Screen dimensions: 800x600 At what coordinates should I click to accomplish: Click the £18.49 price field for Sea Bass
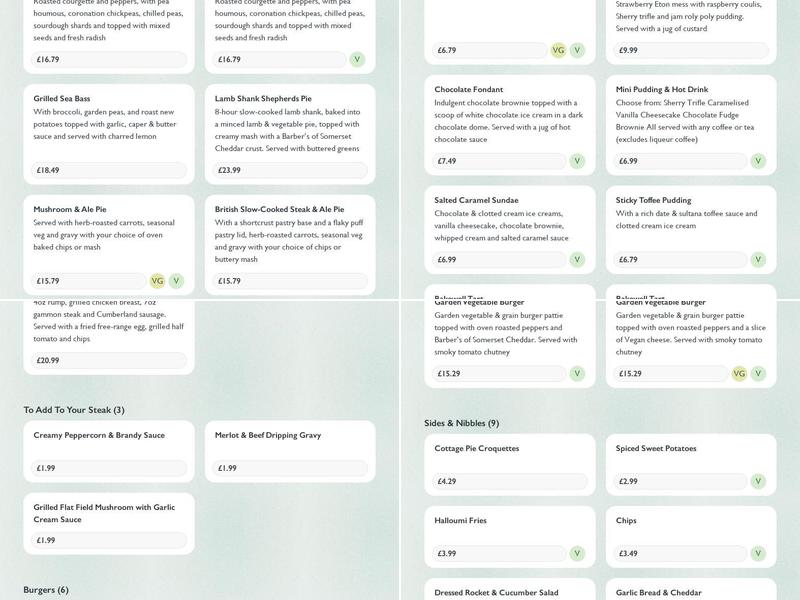click(x=109, y=171)
